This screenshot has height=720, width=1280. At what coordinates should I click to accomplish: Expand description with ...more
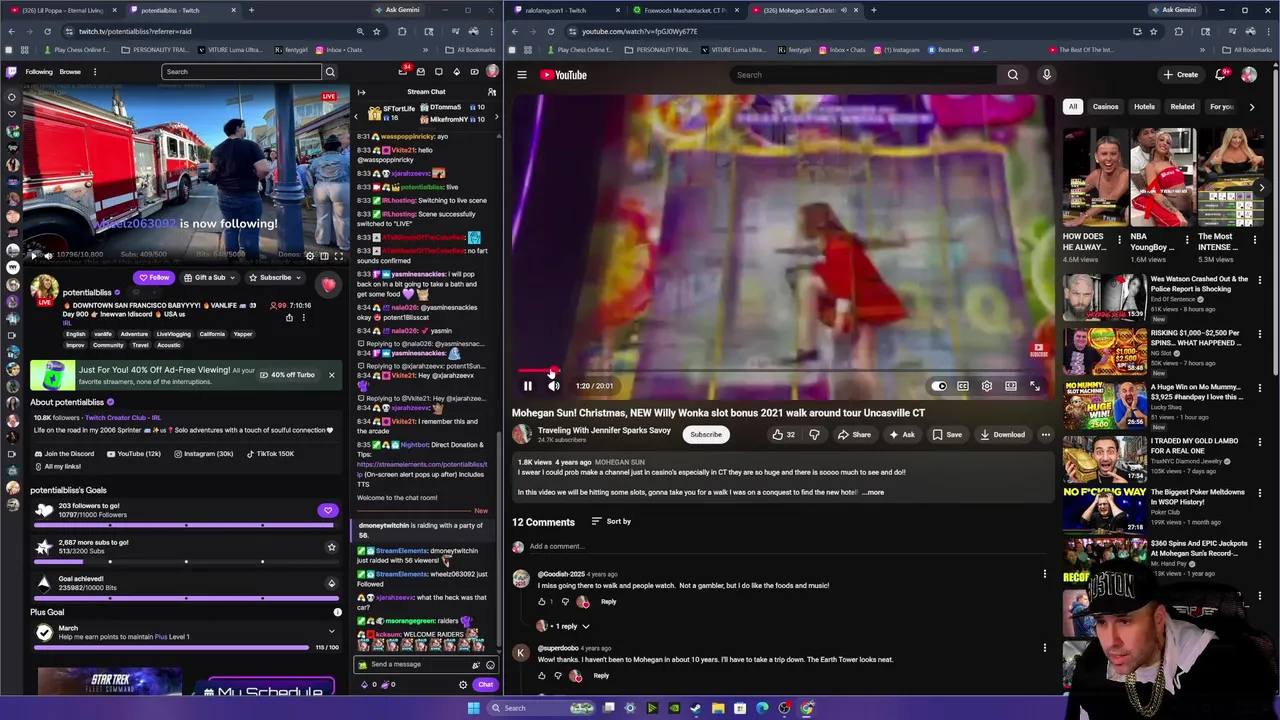pyautogui.click(x=874, y=492)
